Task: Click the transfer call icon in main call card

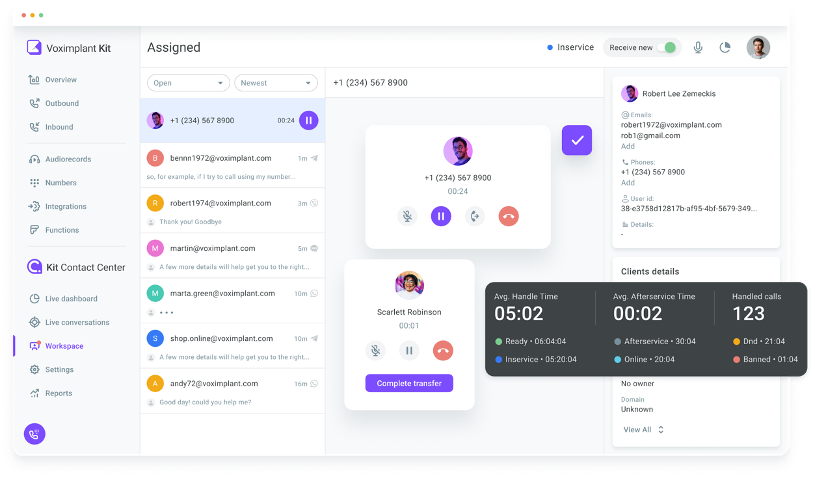Action: pyautogui.click(x=474, y=216)
